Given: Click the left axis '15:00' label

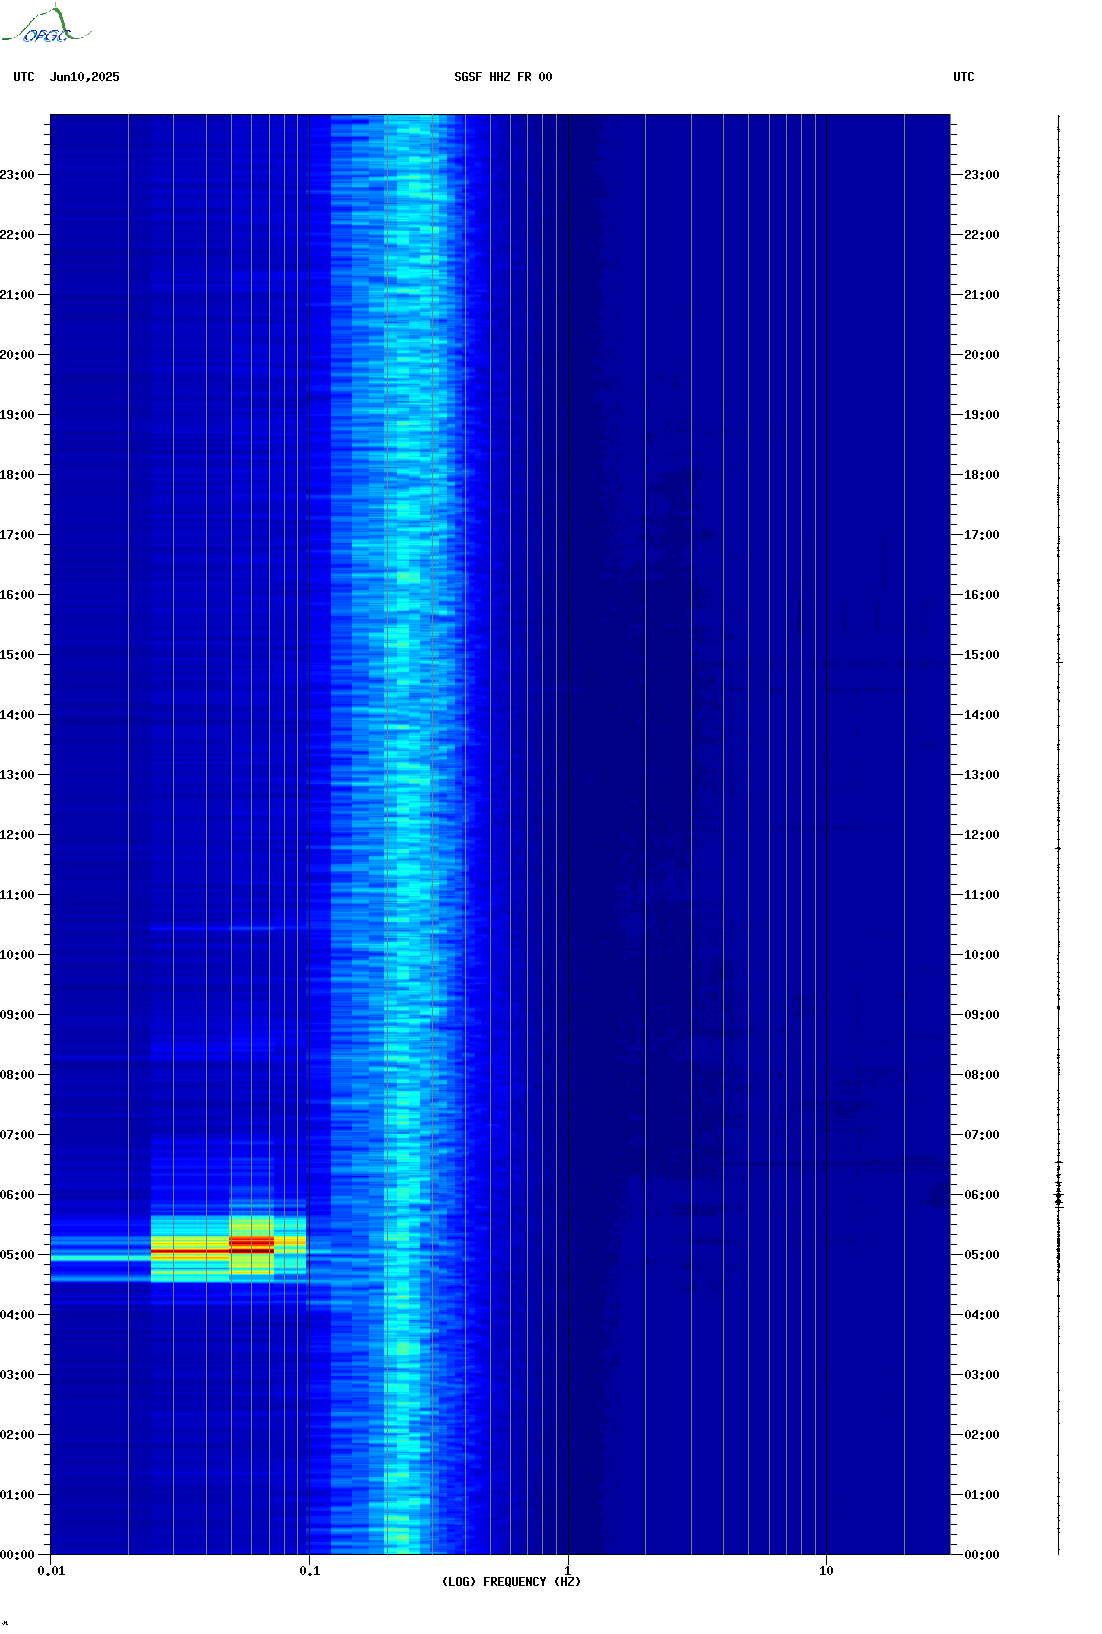Looking at the screenshot, I should pyautogui.click(x=17, y=655).
